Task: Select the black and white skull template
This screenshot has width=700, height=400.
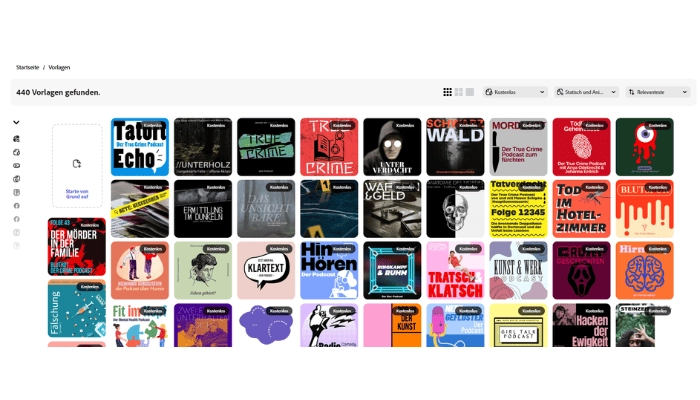Action: [455, 208]
